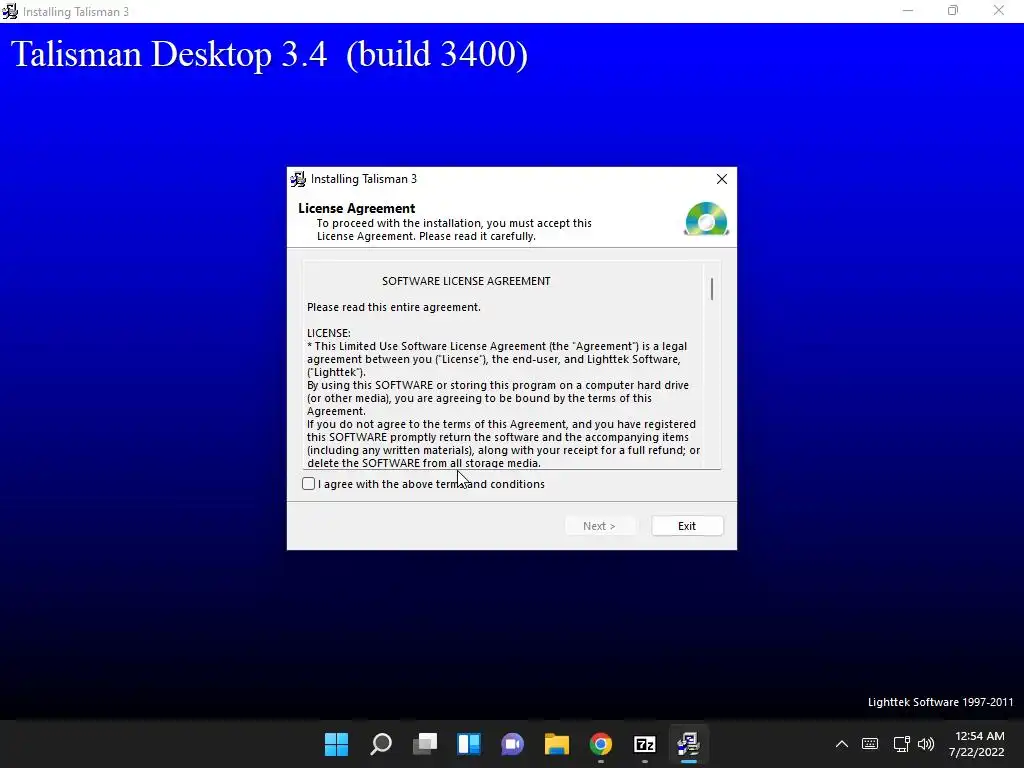Viewport: 1024px width, 768px height.
Task: Open File Explorer from taskbar
Action: (x=557, y=744)
